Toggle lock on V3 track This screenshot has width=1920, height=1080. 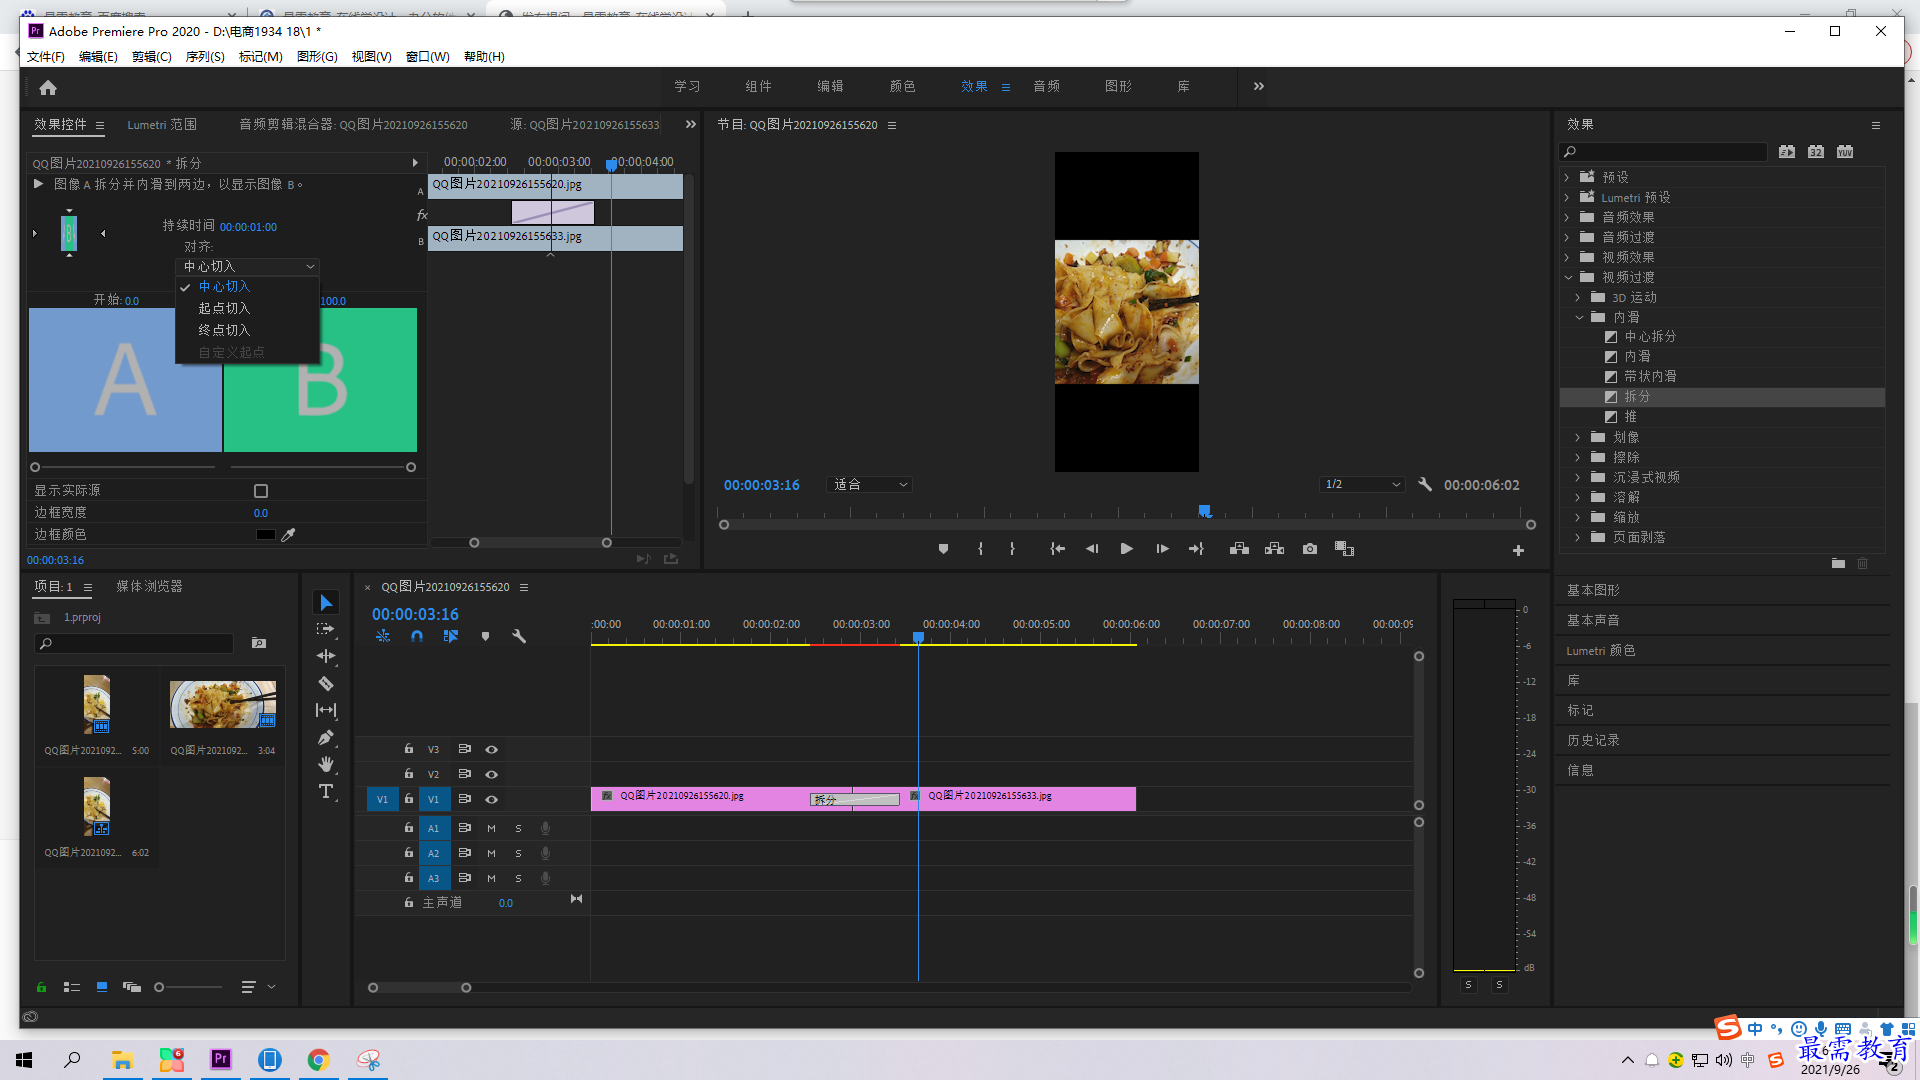point(408,749)
